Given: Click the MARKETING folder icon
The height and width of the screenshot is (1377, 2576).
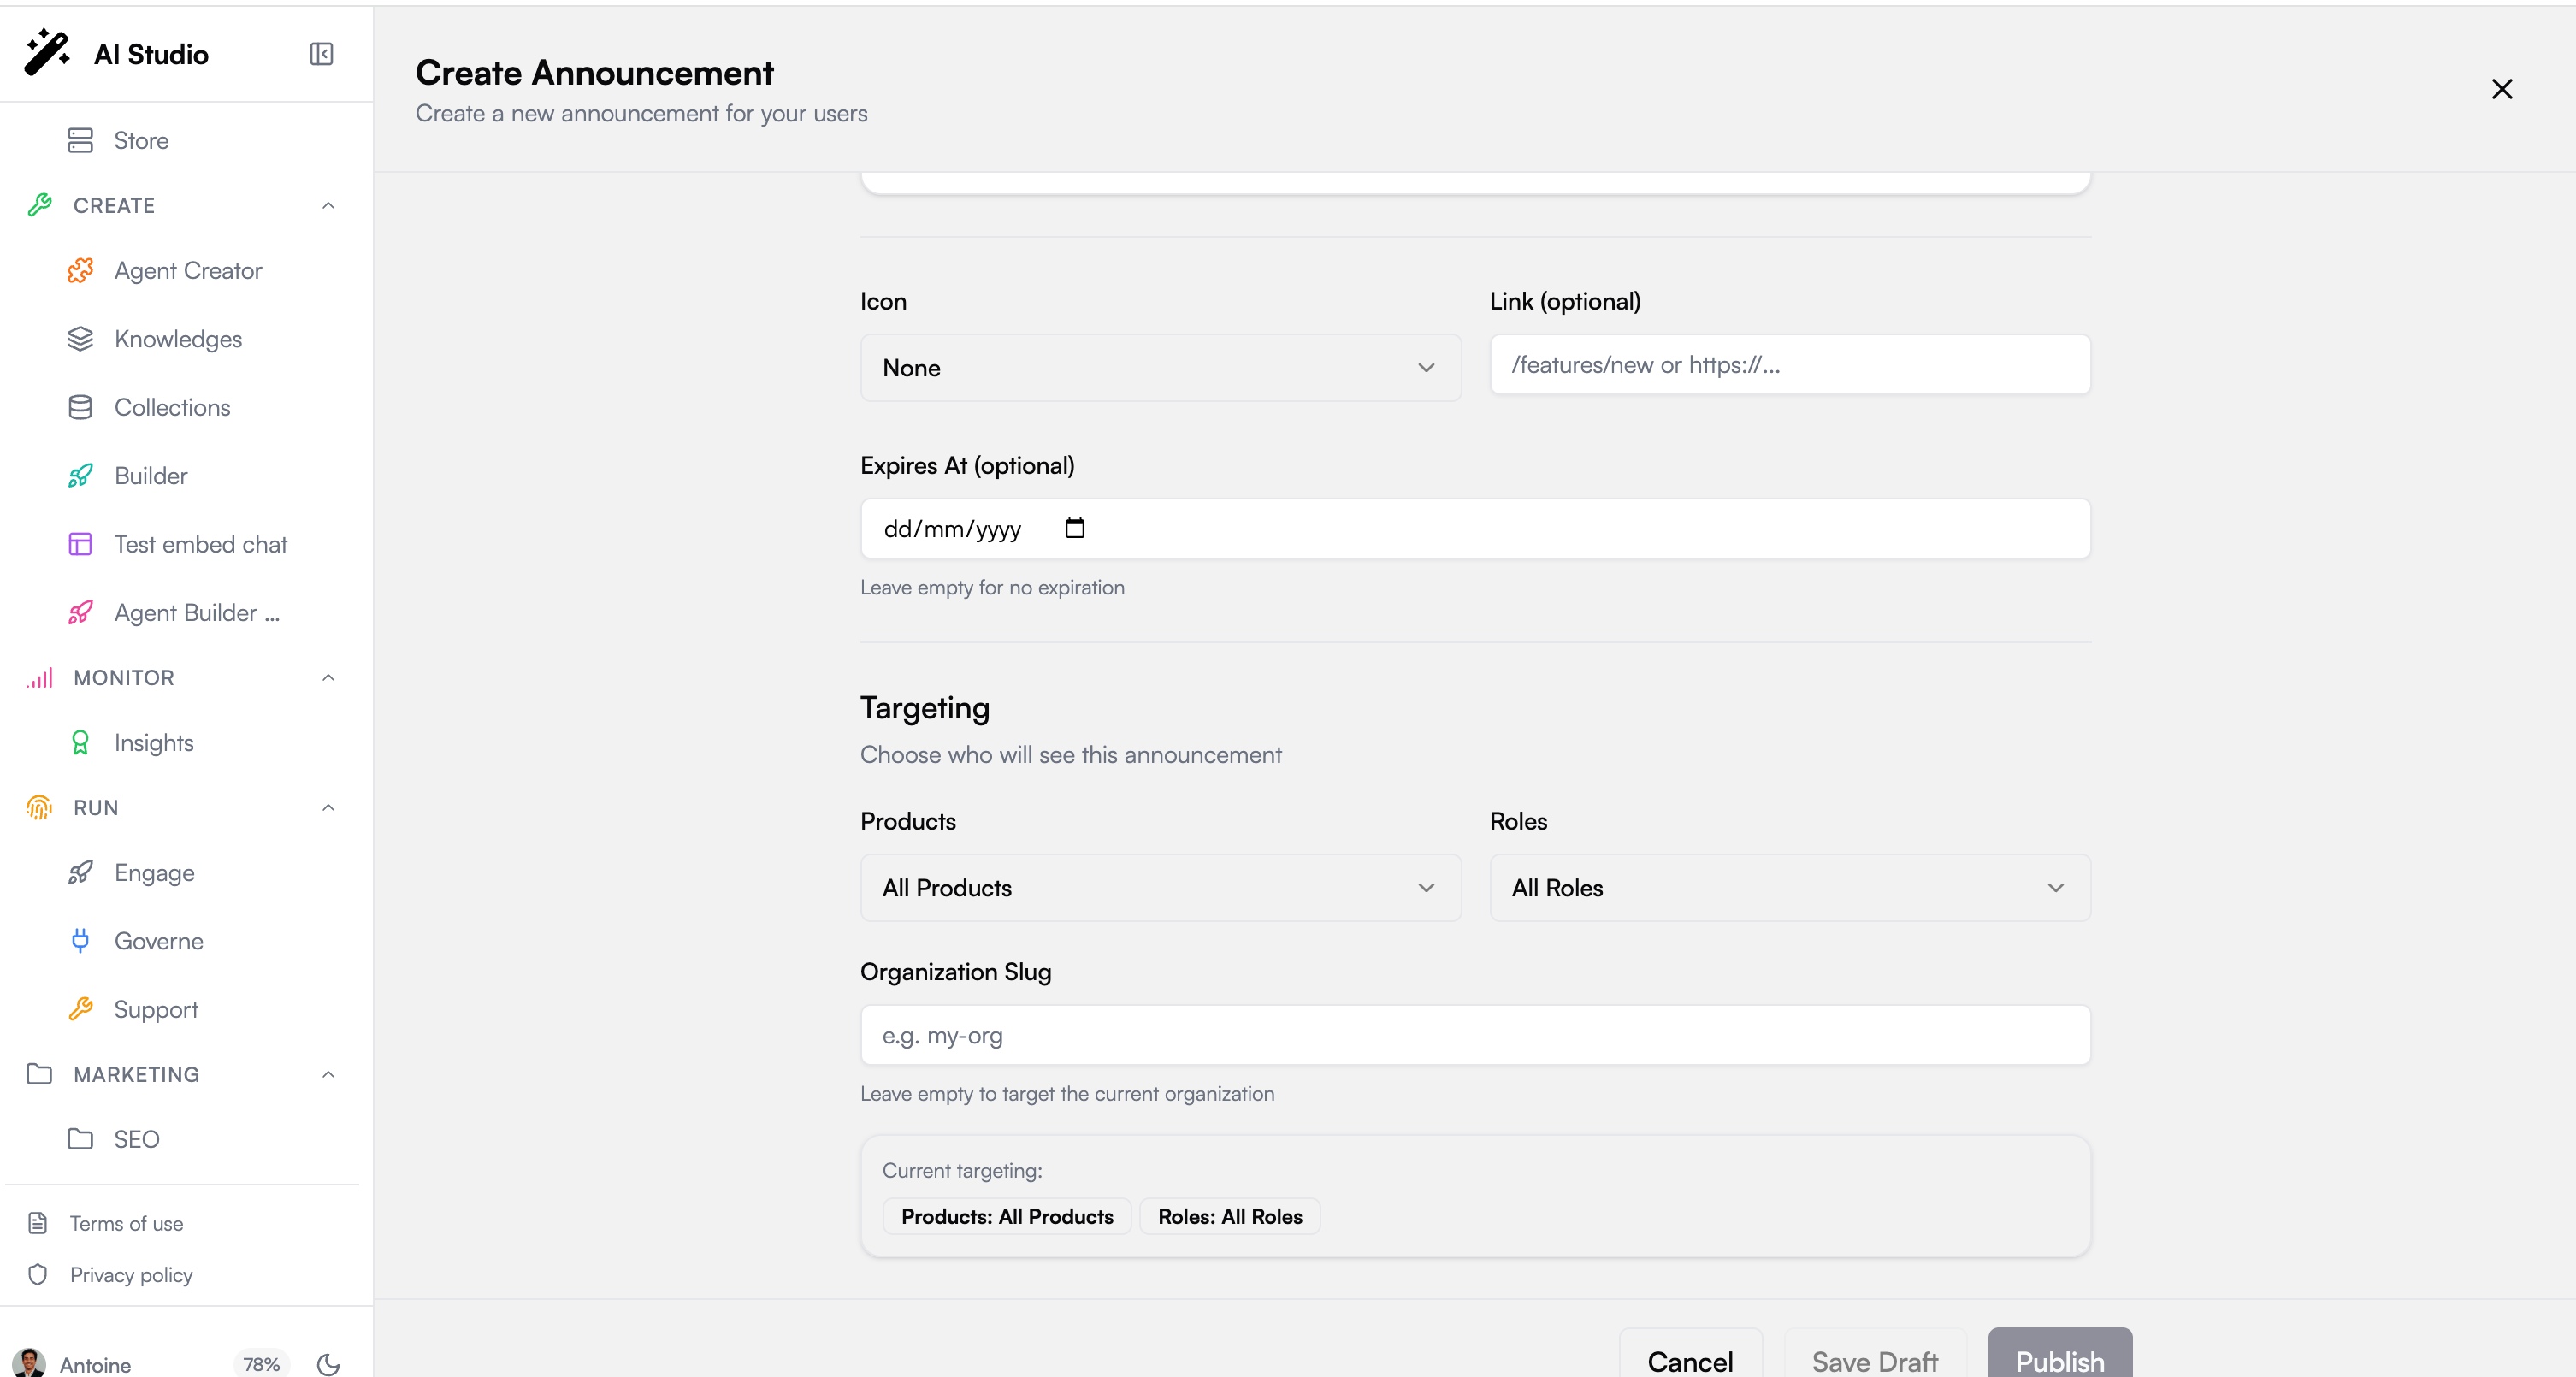Looking at the screenshot, I should (40, 1074).
